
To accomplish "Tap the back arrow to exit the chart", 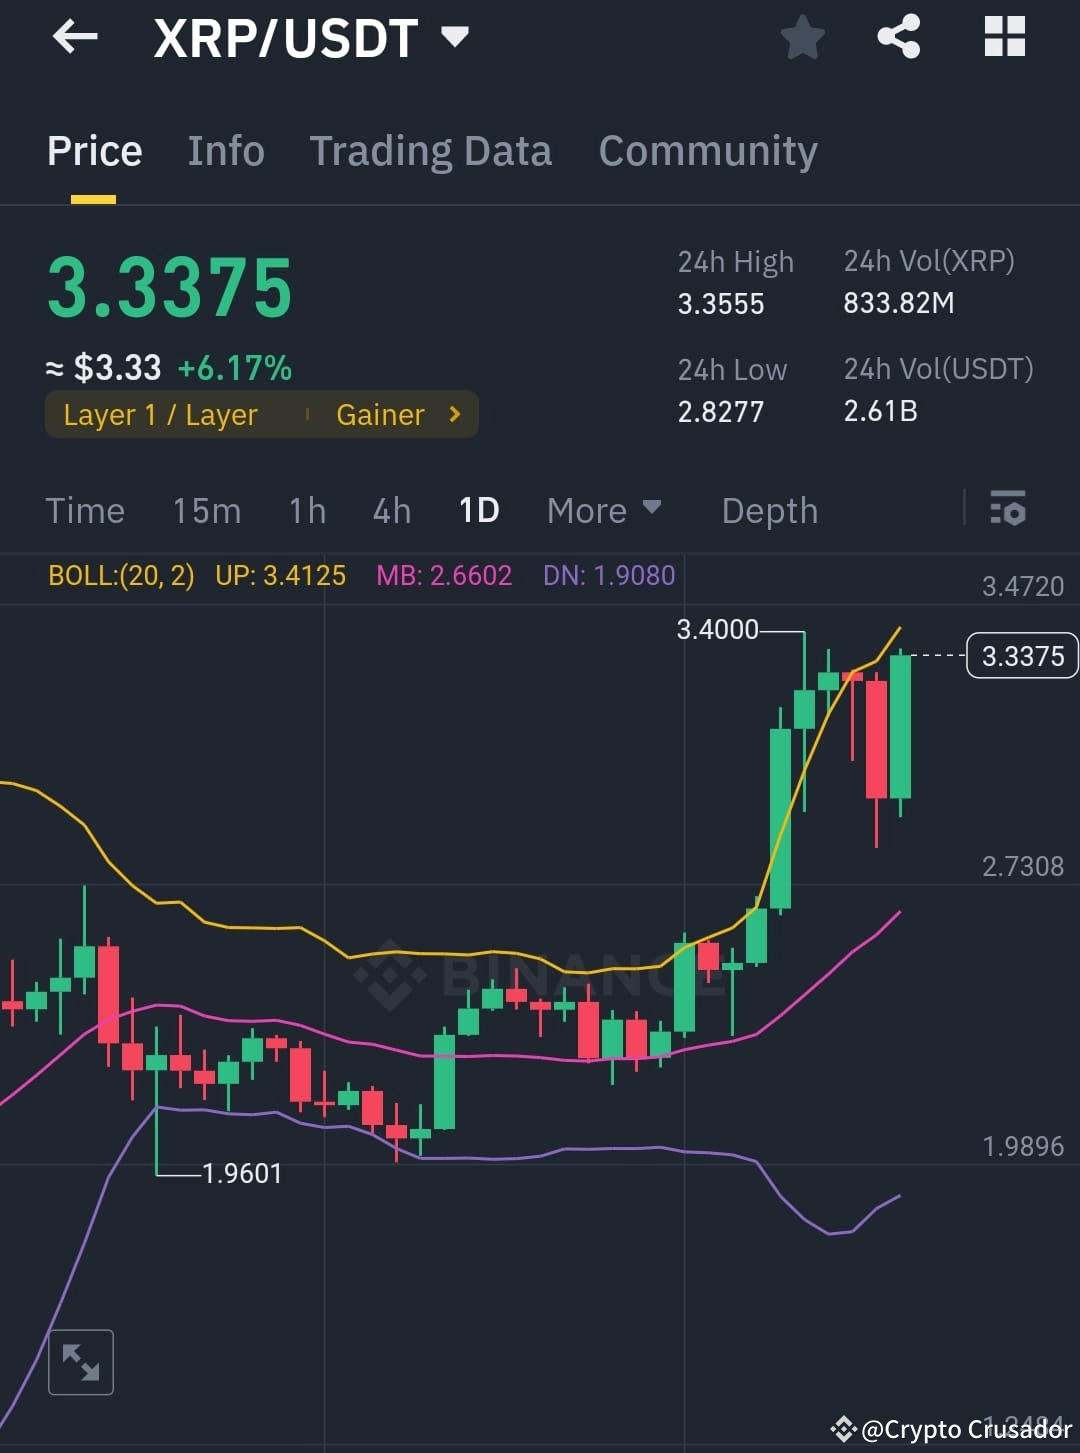I will pyautogui.click(x=75, y=37).
